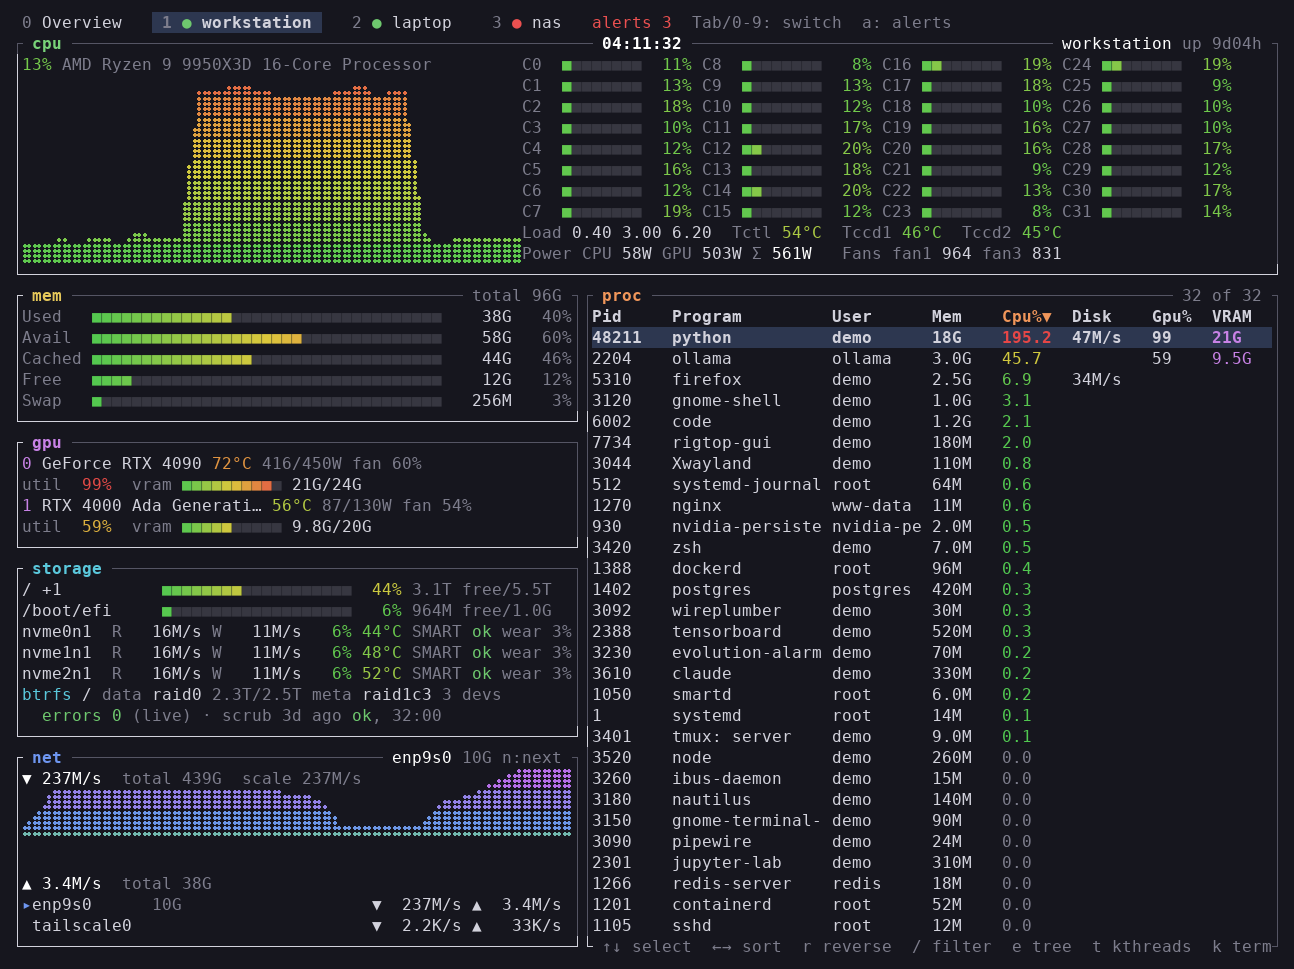This screenshot has height=969, width=1294.
Task: Select the postgres process row
Action: click(x=931, y=589)
